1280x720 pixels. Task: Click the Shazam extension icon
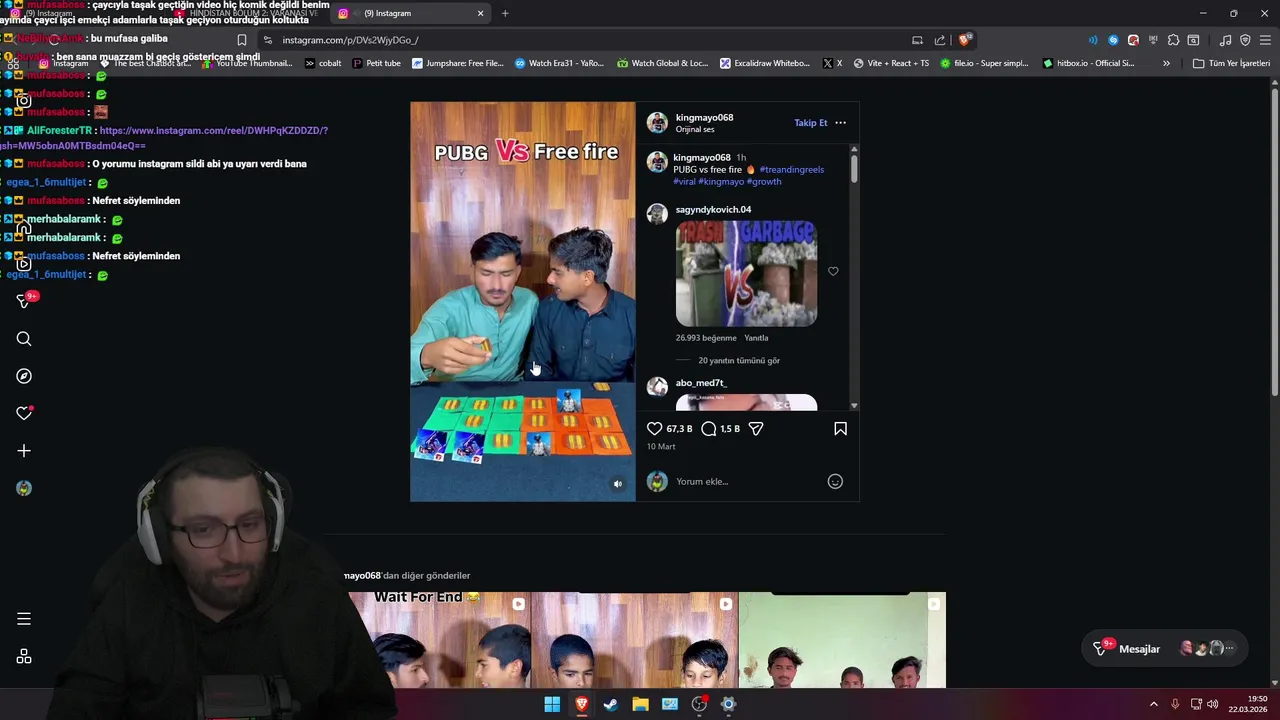(1113, 40)
